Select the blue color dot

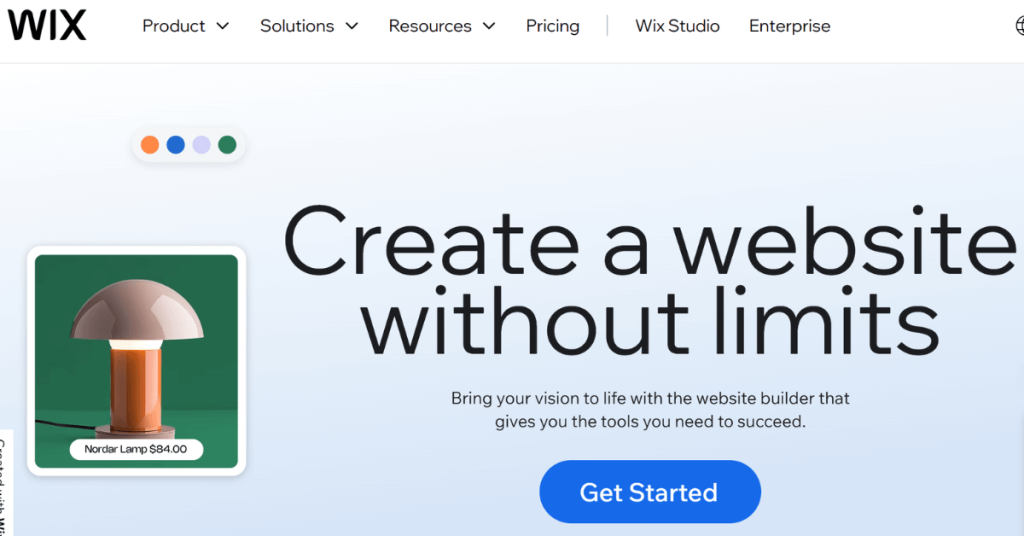pyautogui.click(x=176, y=145)
